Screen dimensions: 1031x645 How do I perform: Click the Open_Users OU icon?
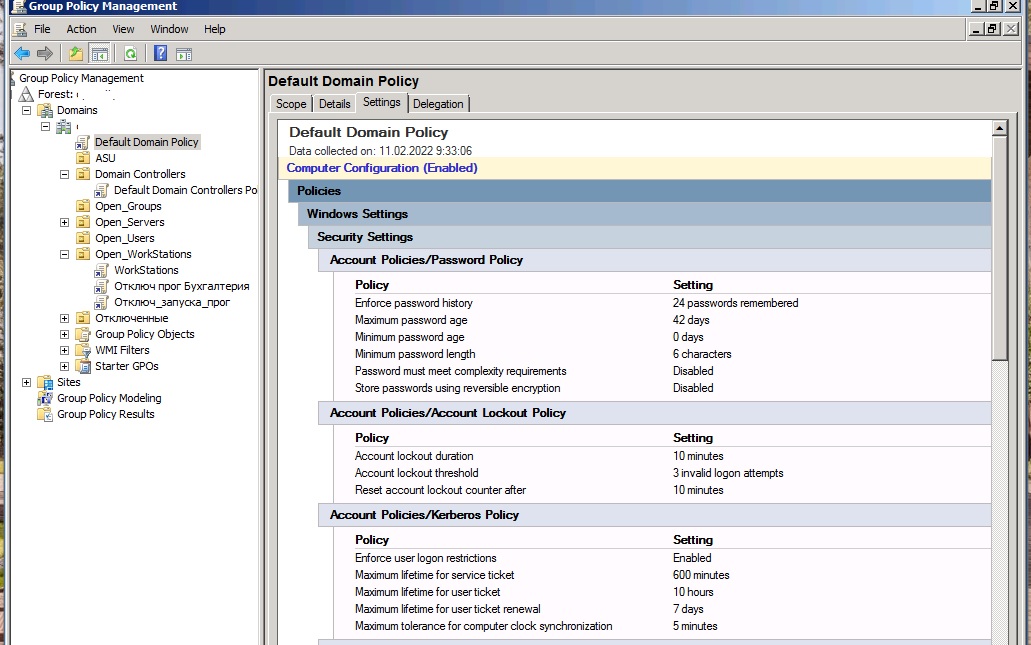[83, 238]
